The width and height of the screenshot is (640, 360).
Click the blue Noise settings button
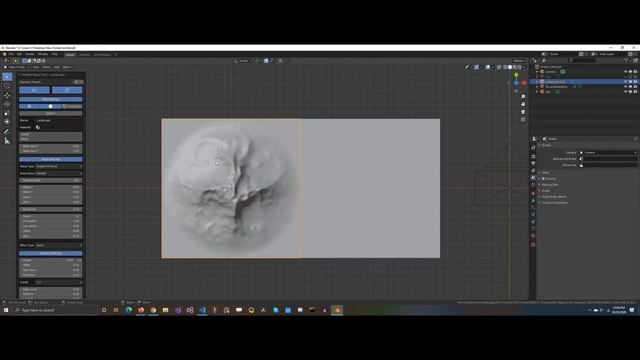[51, 159]
